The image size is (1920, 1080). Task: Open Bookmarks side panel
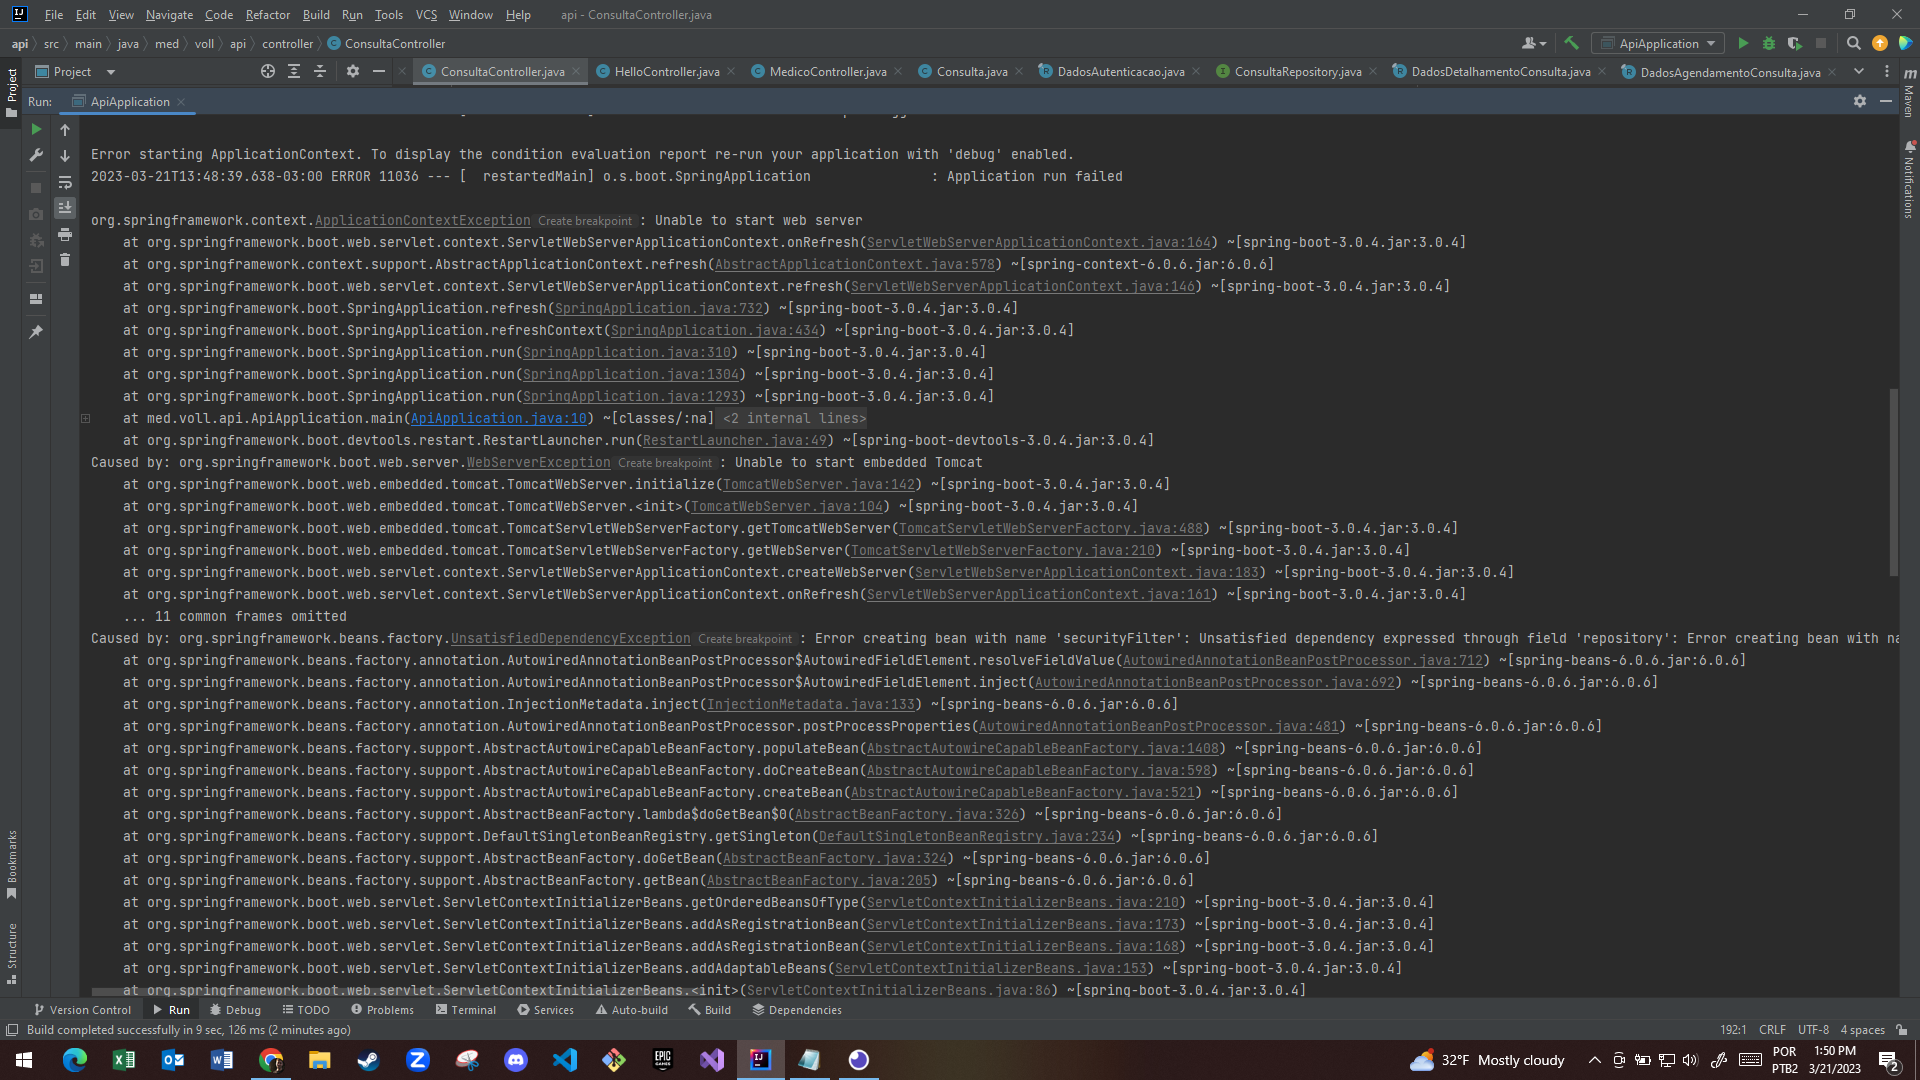coord(12,865)
